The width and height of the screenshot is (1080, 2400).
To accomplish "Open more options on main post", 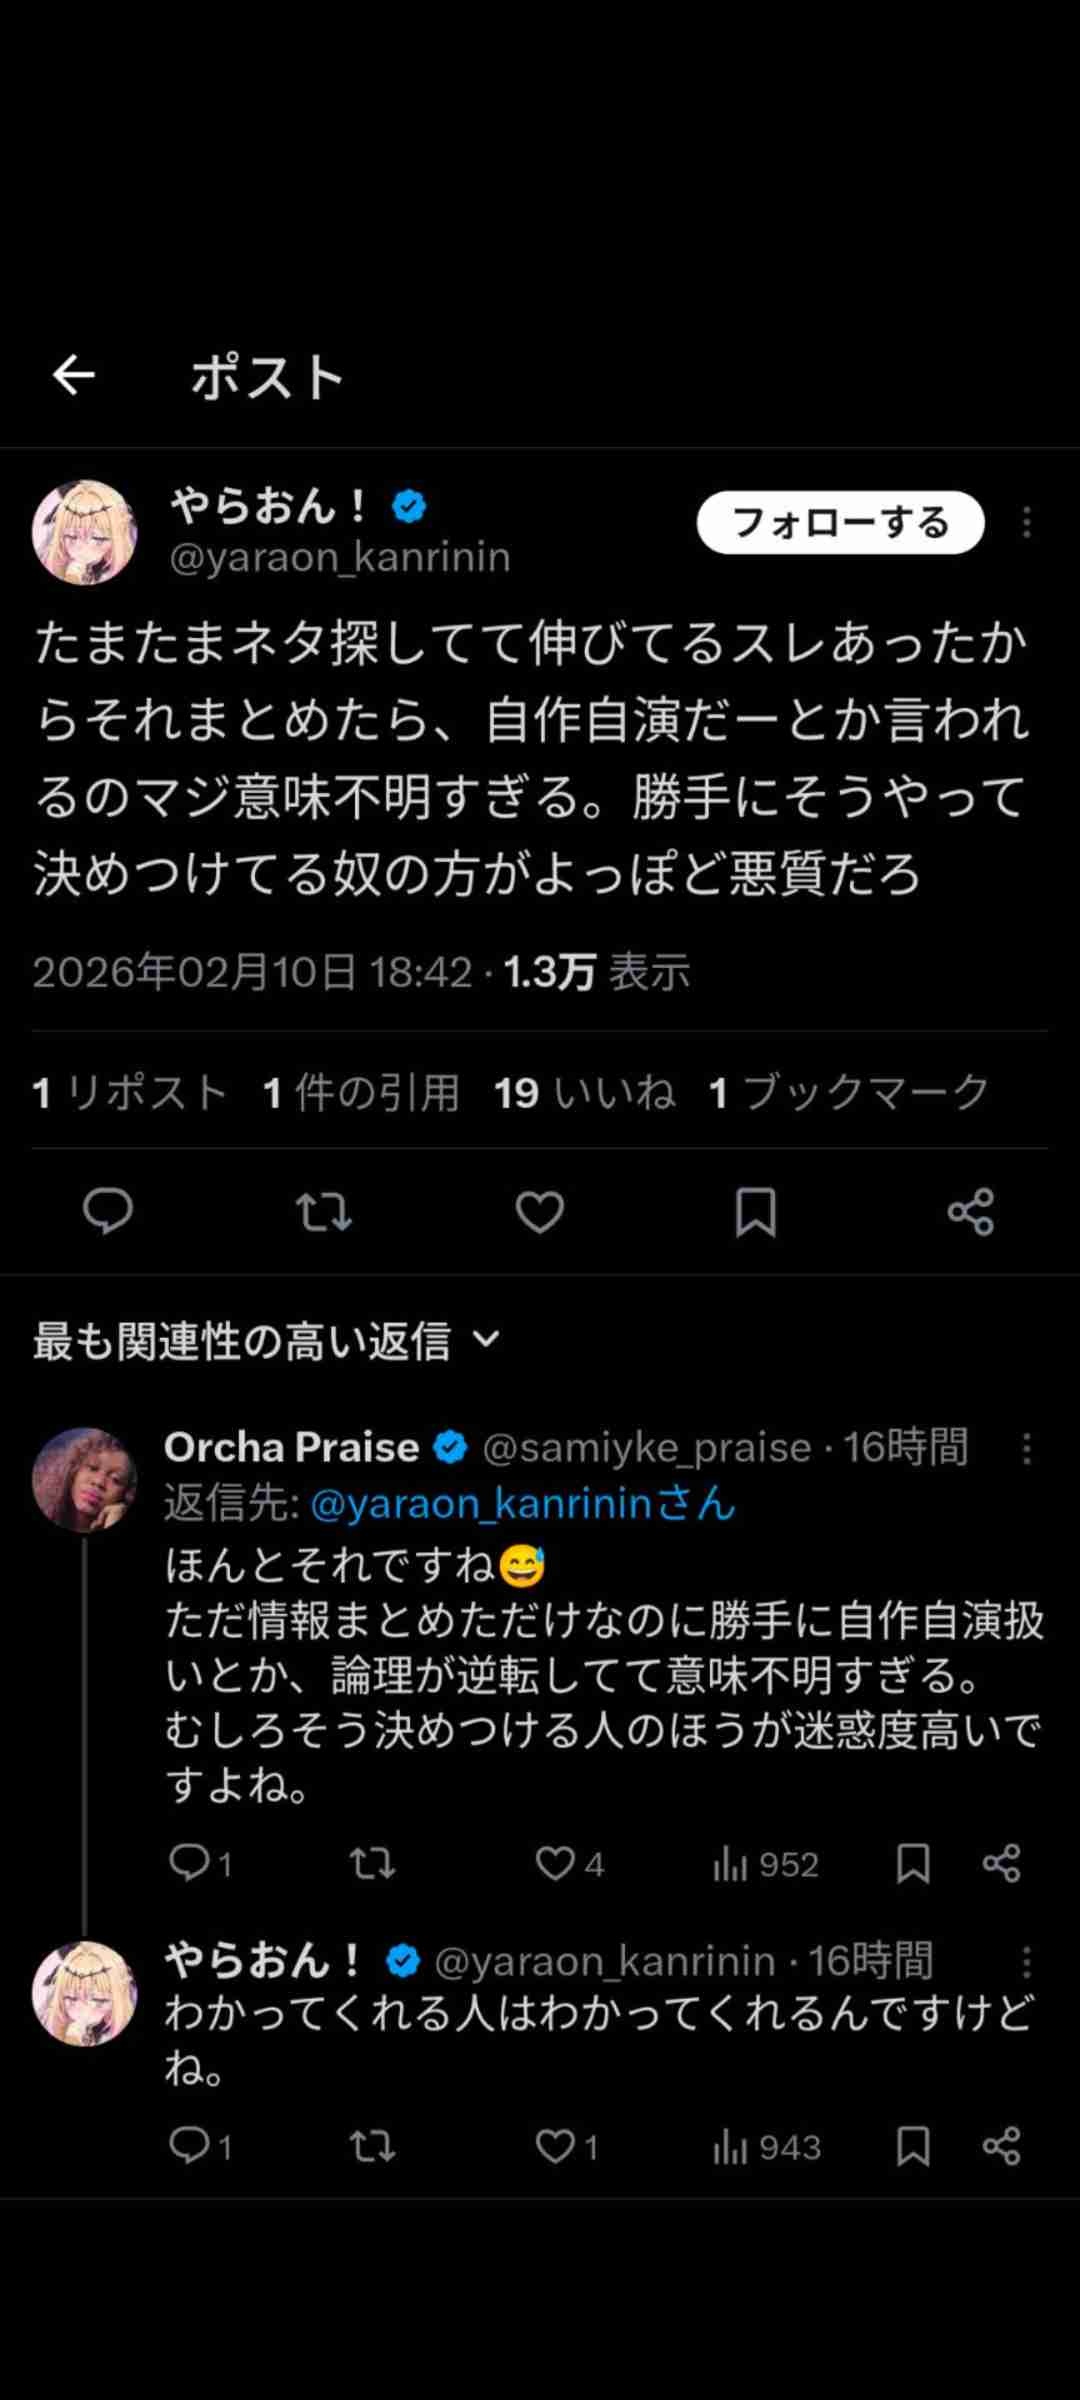I will coord(1026,522).
